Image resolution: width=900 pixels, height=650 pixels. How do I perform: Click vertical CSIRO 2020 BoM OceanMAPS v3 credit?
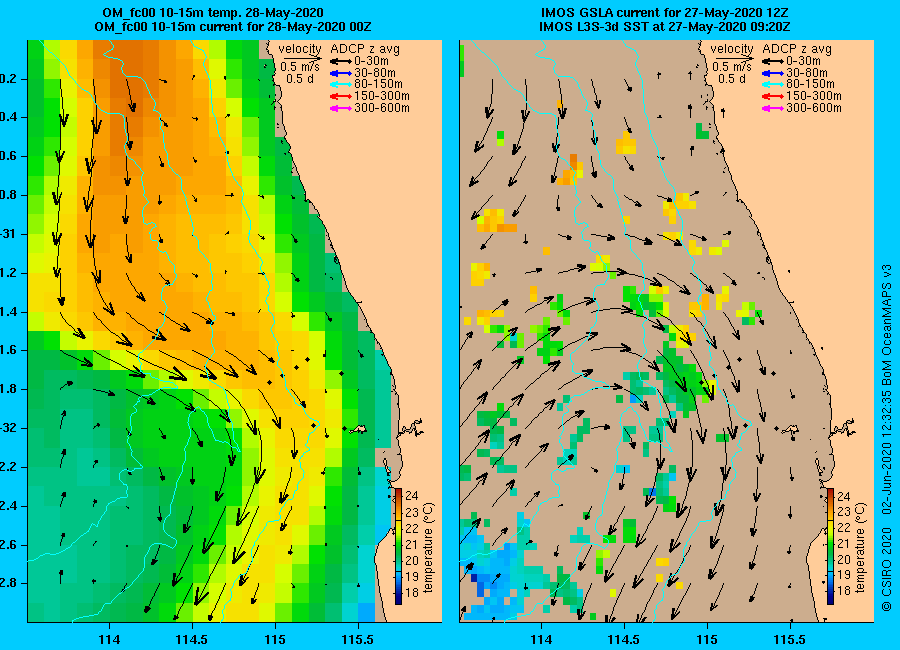pos(887,438)
